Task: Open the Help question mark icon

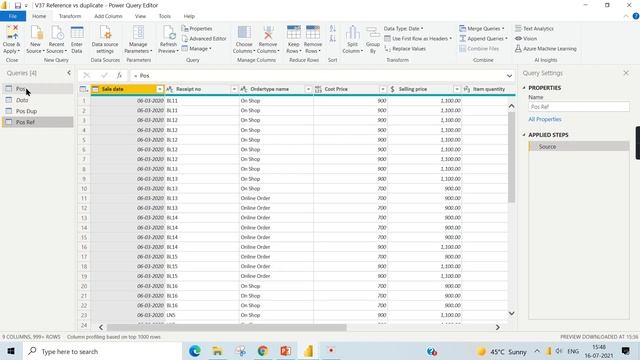Action: click(636, 16)
